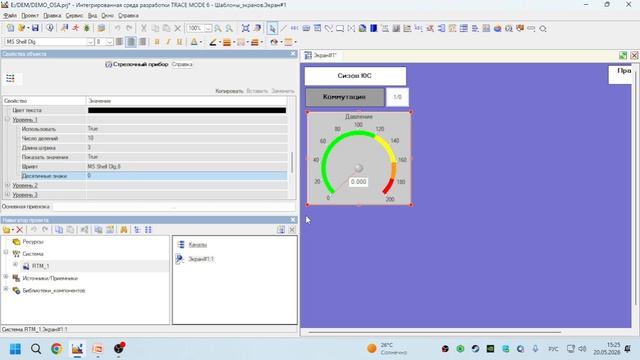The width and height of the screenshot is (640, 360).
Task: Select the round gauge tool at toolbar end
Action: 543,29
